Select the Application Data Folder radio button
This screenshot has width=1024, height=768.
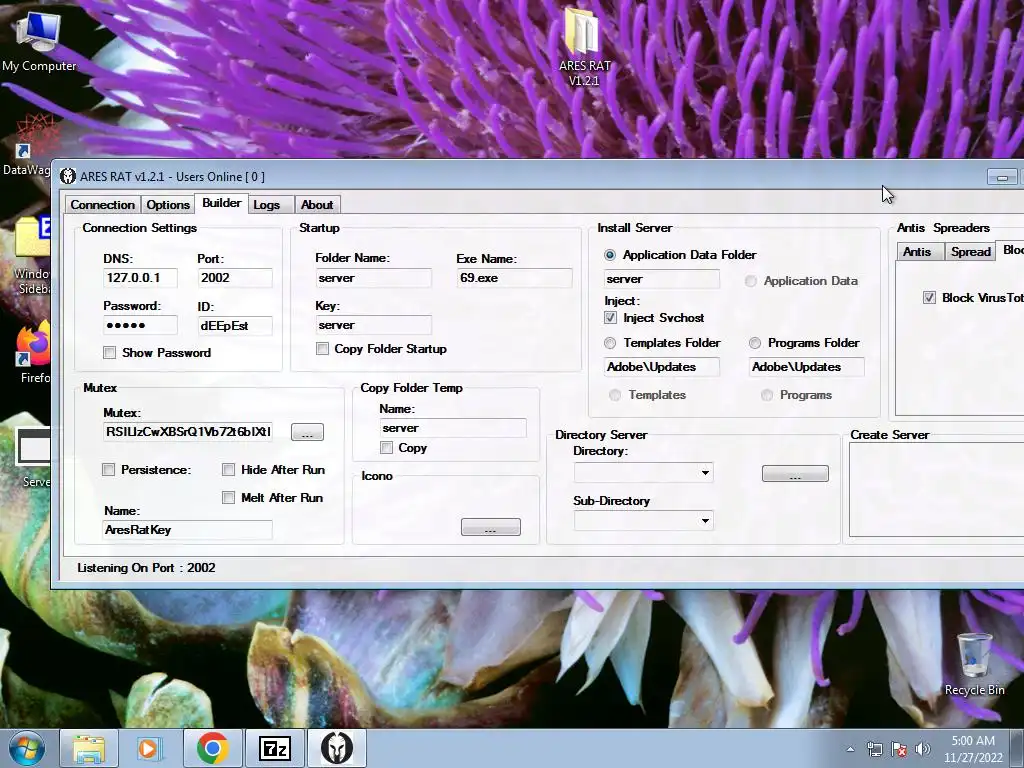610,255
